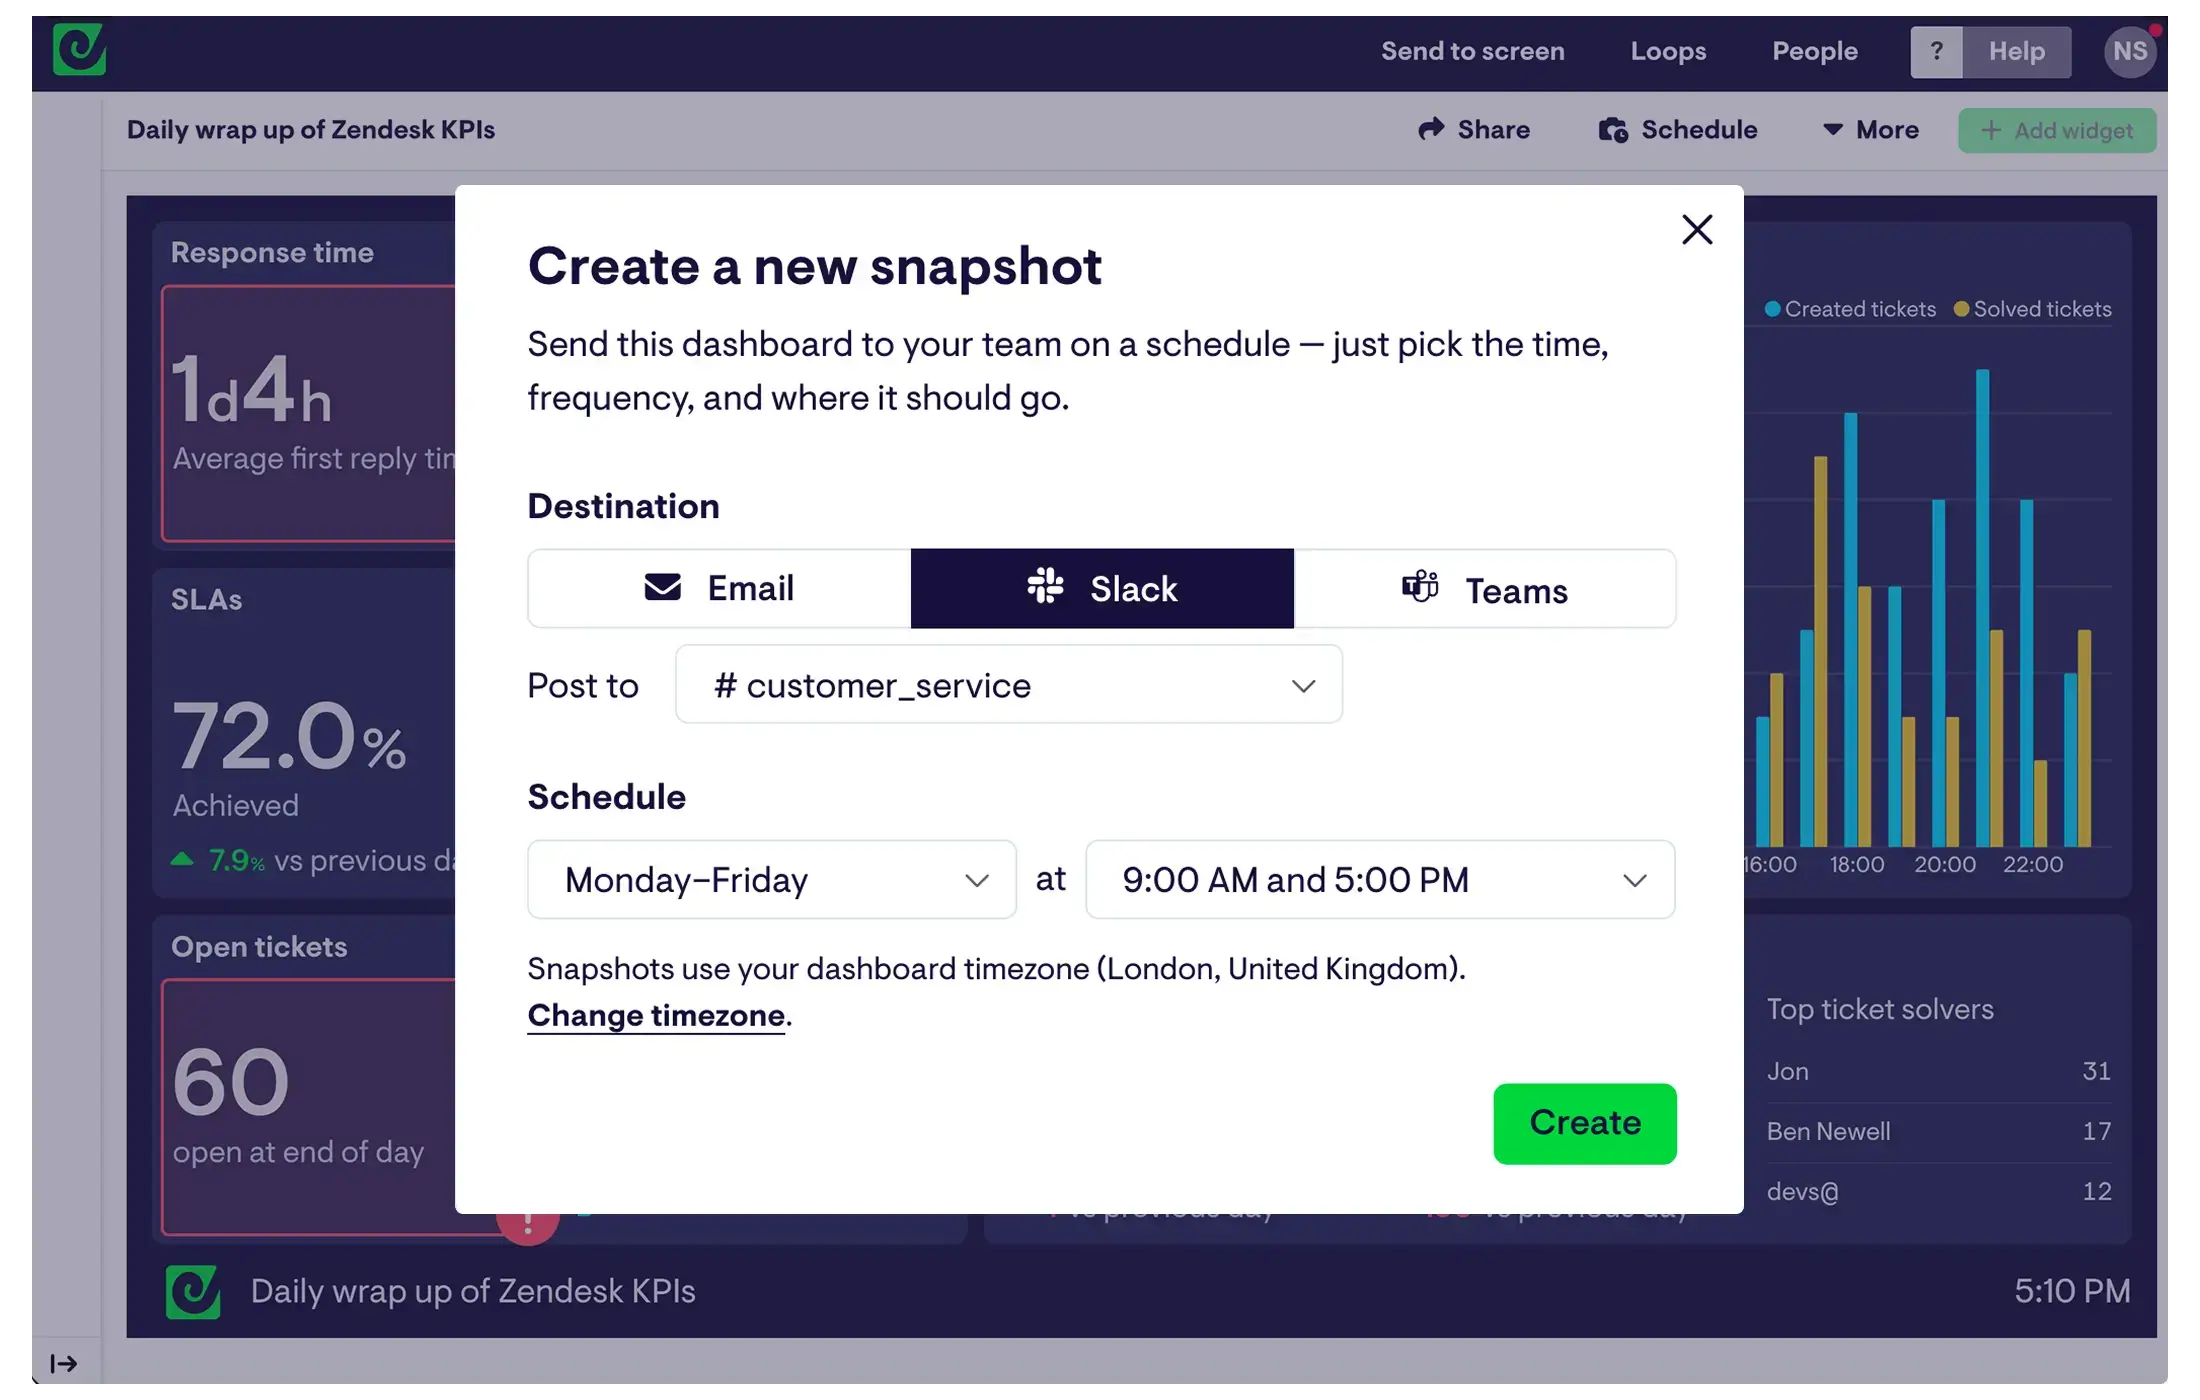Click the SLAs widget heading
Screen dimensions: 2200x1400
click(x=206, y=600)
